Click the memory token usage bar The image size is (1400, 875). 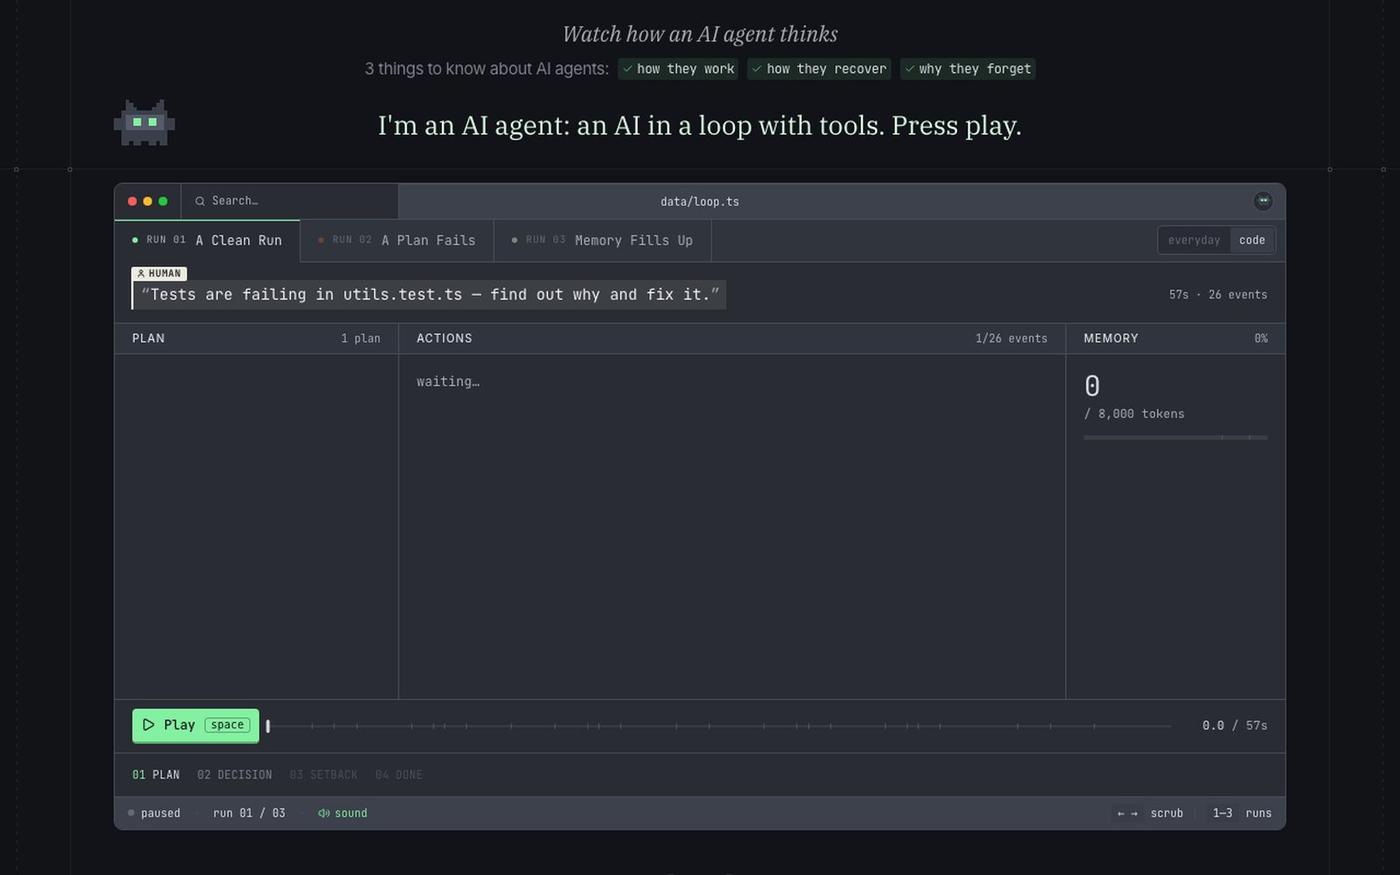1175,437
